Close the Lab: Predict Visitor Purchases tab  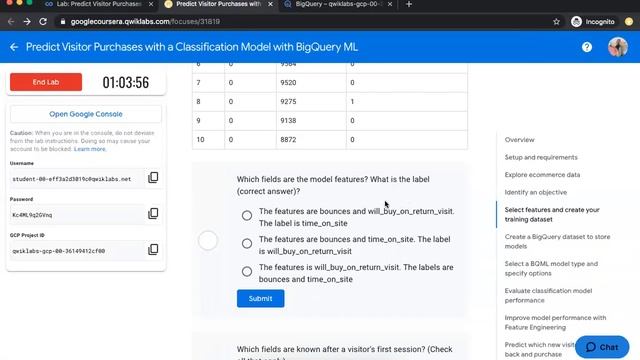click(151, 4)
